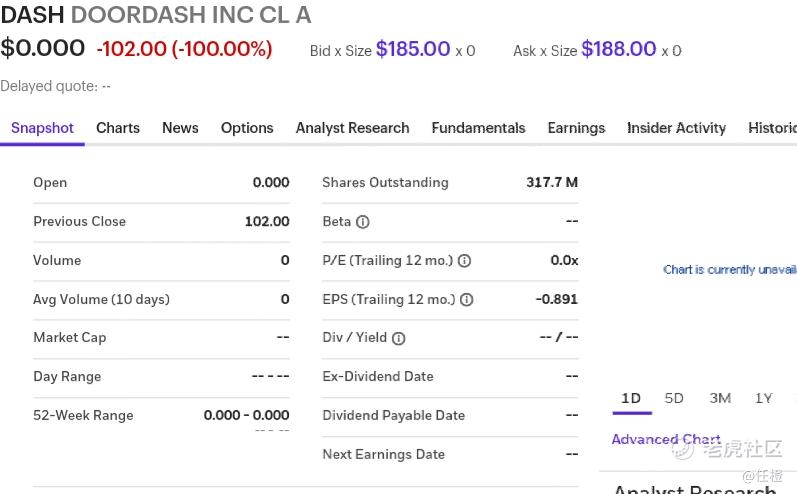Click the info icon next to P/E
The image size is (797, 494).
pyautogui.click(x=464, y=261)
